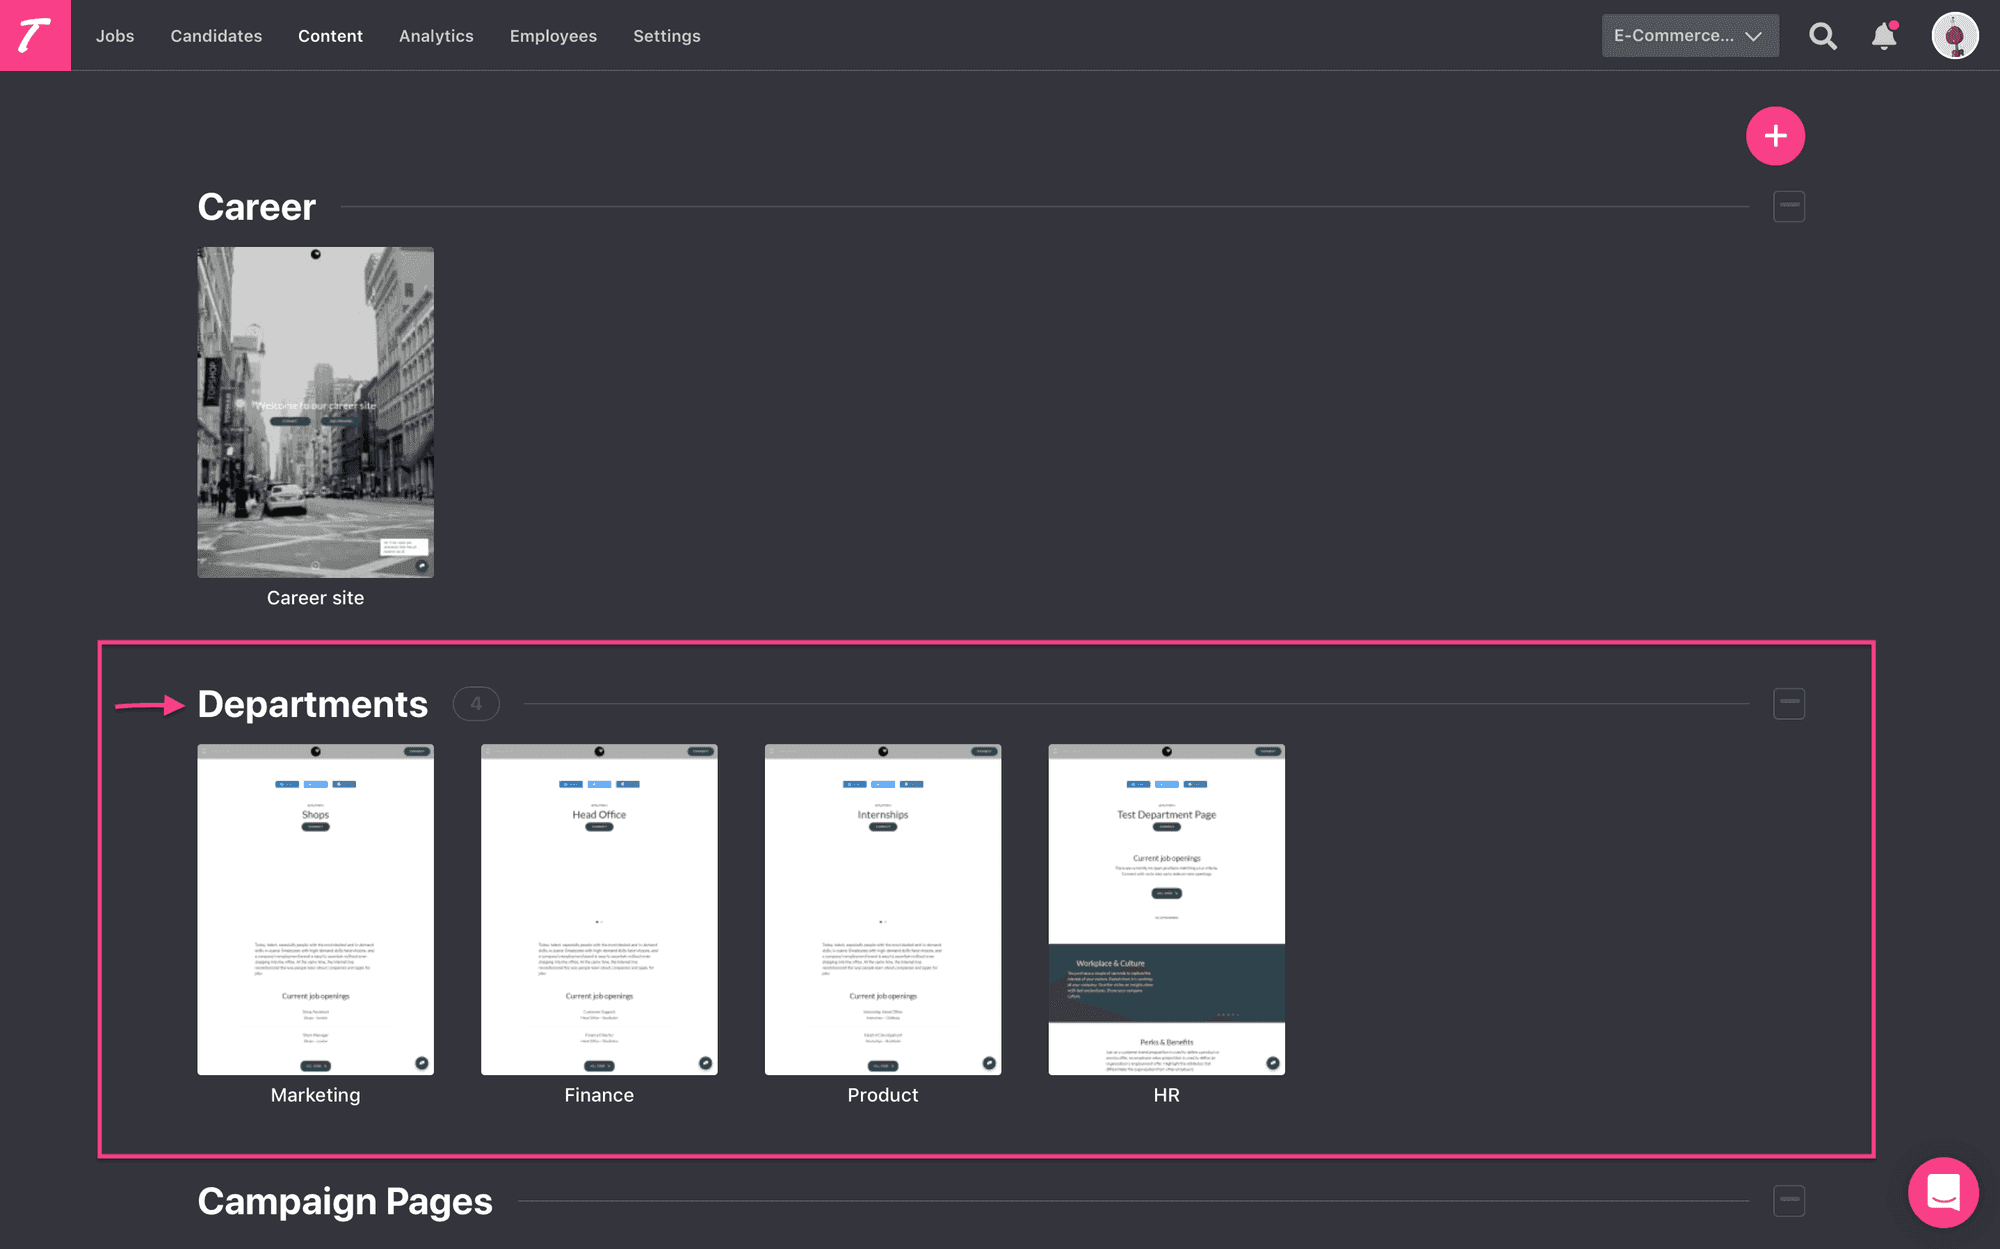Click the Departments heading
2000x1249 pixels.
[x=312, y=704]
